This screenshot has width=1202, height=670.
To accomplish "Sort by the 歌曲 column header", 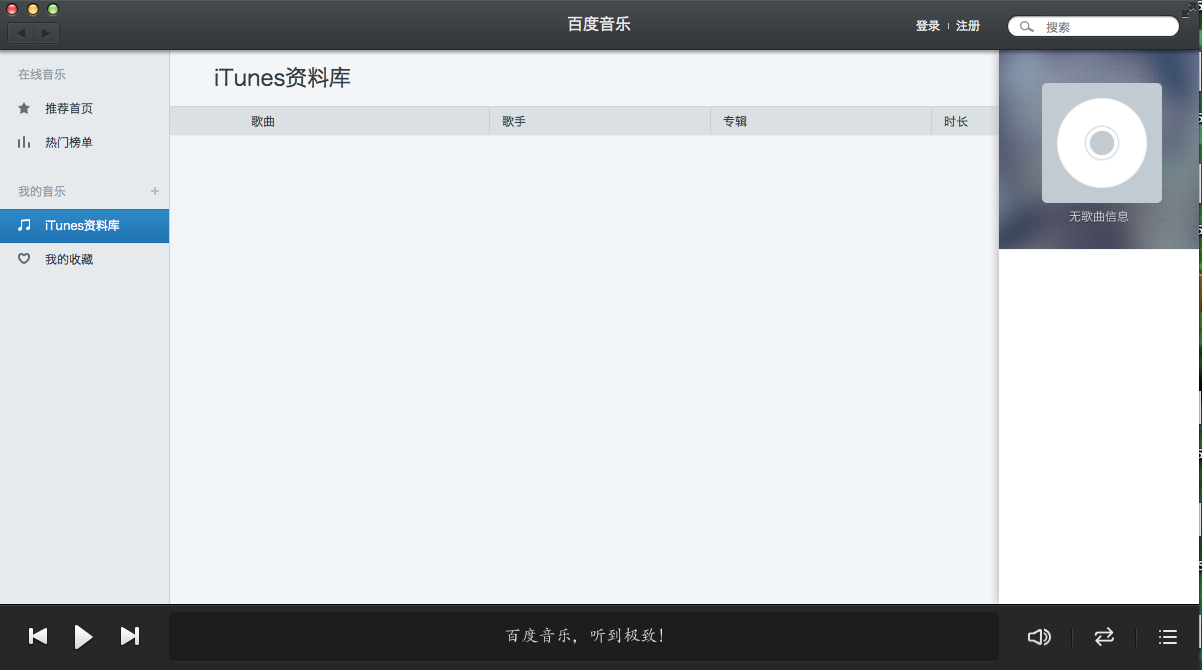I will pyautogui.click(x=263, y=121).
